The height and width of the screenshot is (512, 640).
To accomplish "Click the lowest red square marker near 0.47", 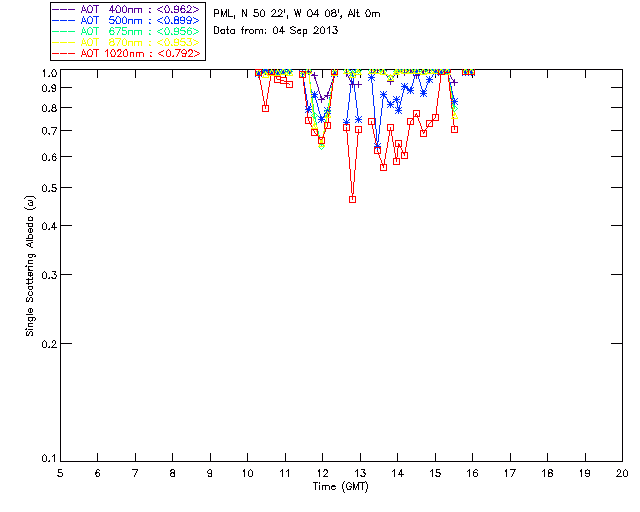I will pyautogui.click(x=353, y=200).
